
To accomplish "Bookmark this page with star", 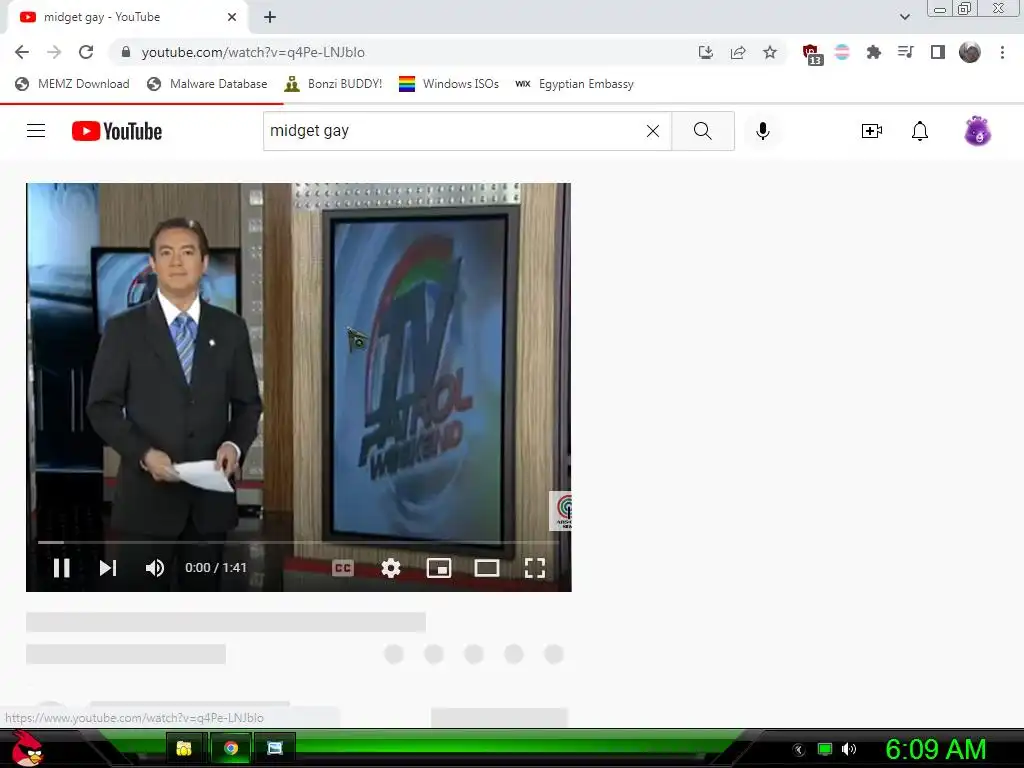I will coord(770,52).
